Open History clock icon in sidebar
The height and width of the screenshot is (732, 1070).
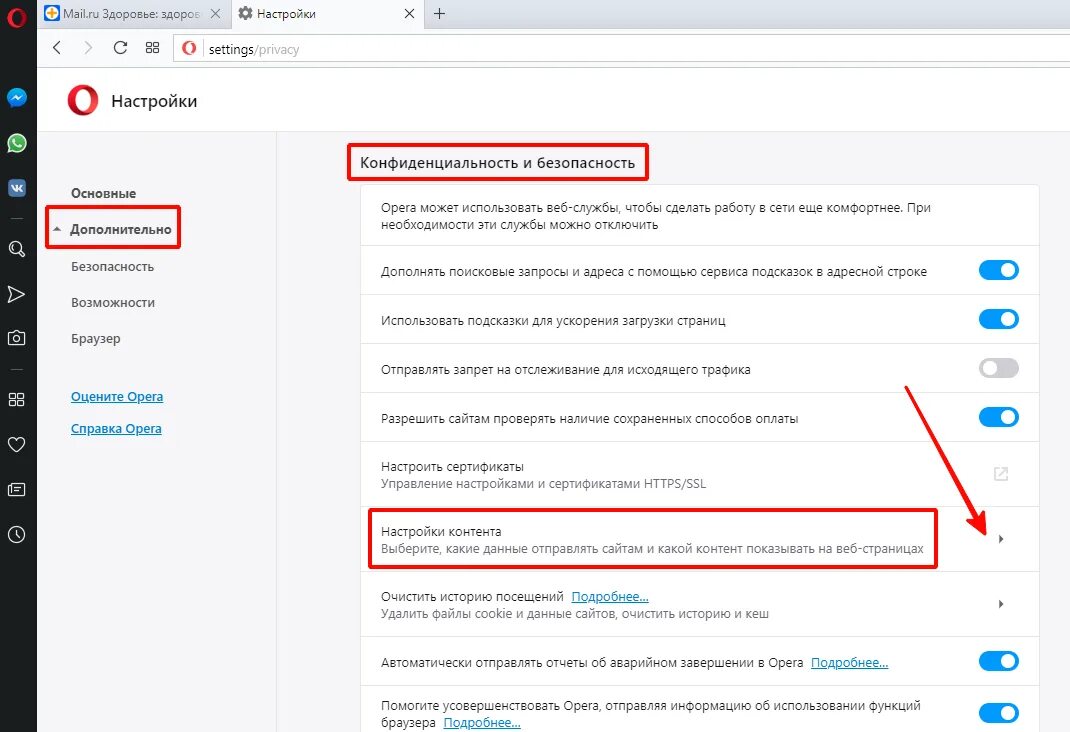point(16,534)
